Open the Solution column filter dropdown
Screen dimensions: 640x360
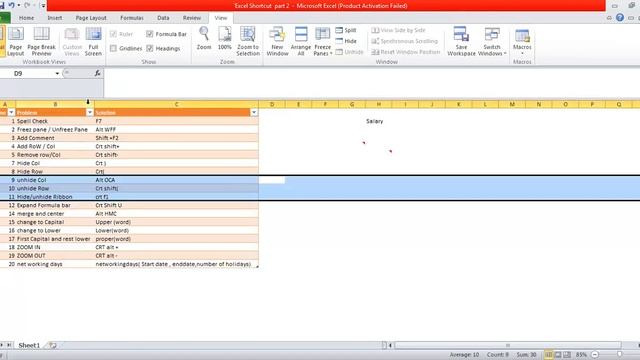(x=254, y=112)
